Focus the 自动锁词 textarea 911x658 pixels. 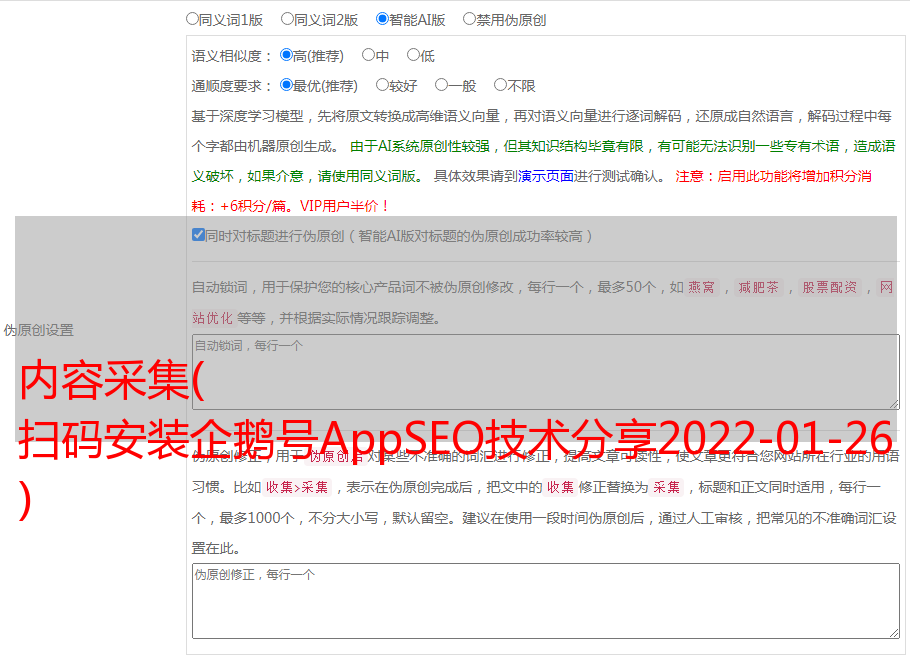[546, 372]
